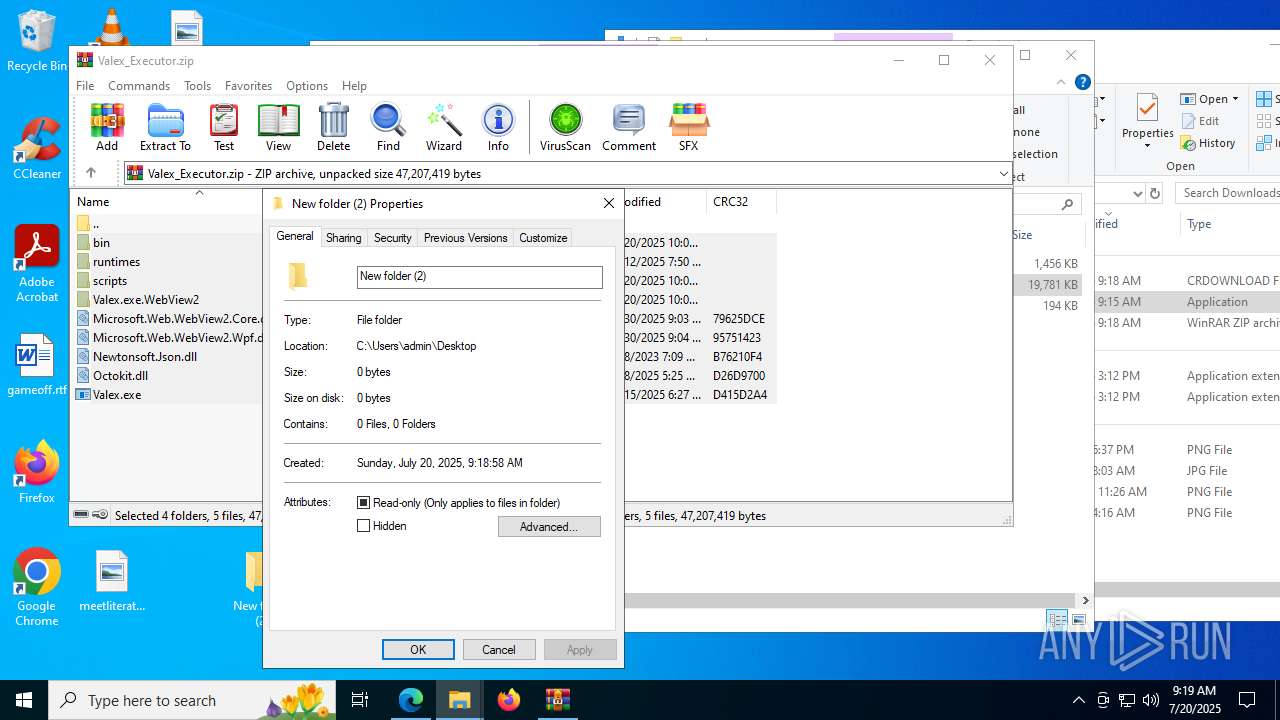Click the Explorer help question icon
This screenshot has width=1280, height=720.
pos(1082,82)
